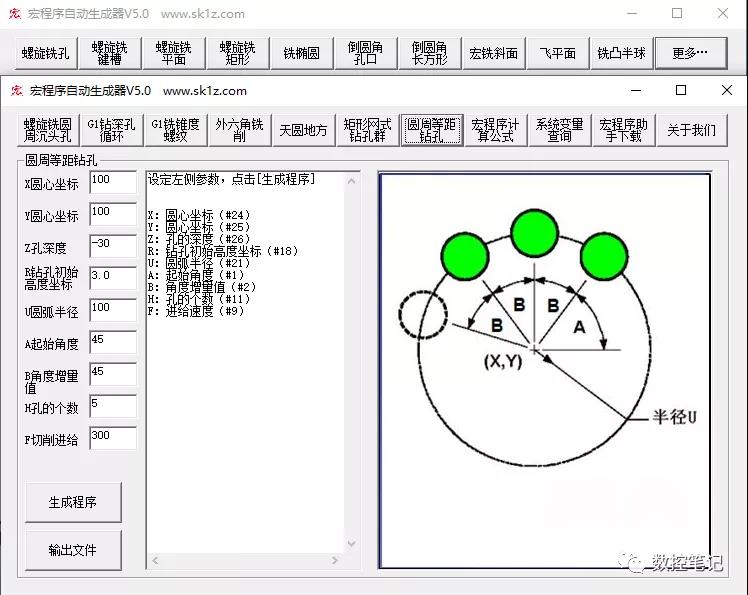This screenshot has width=748, height=595.
Task: Select the 螺旋铣键槽 function
Action: pyautogui.click(x=109, y=53)
